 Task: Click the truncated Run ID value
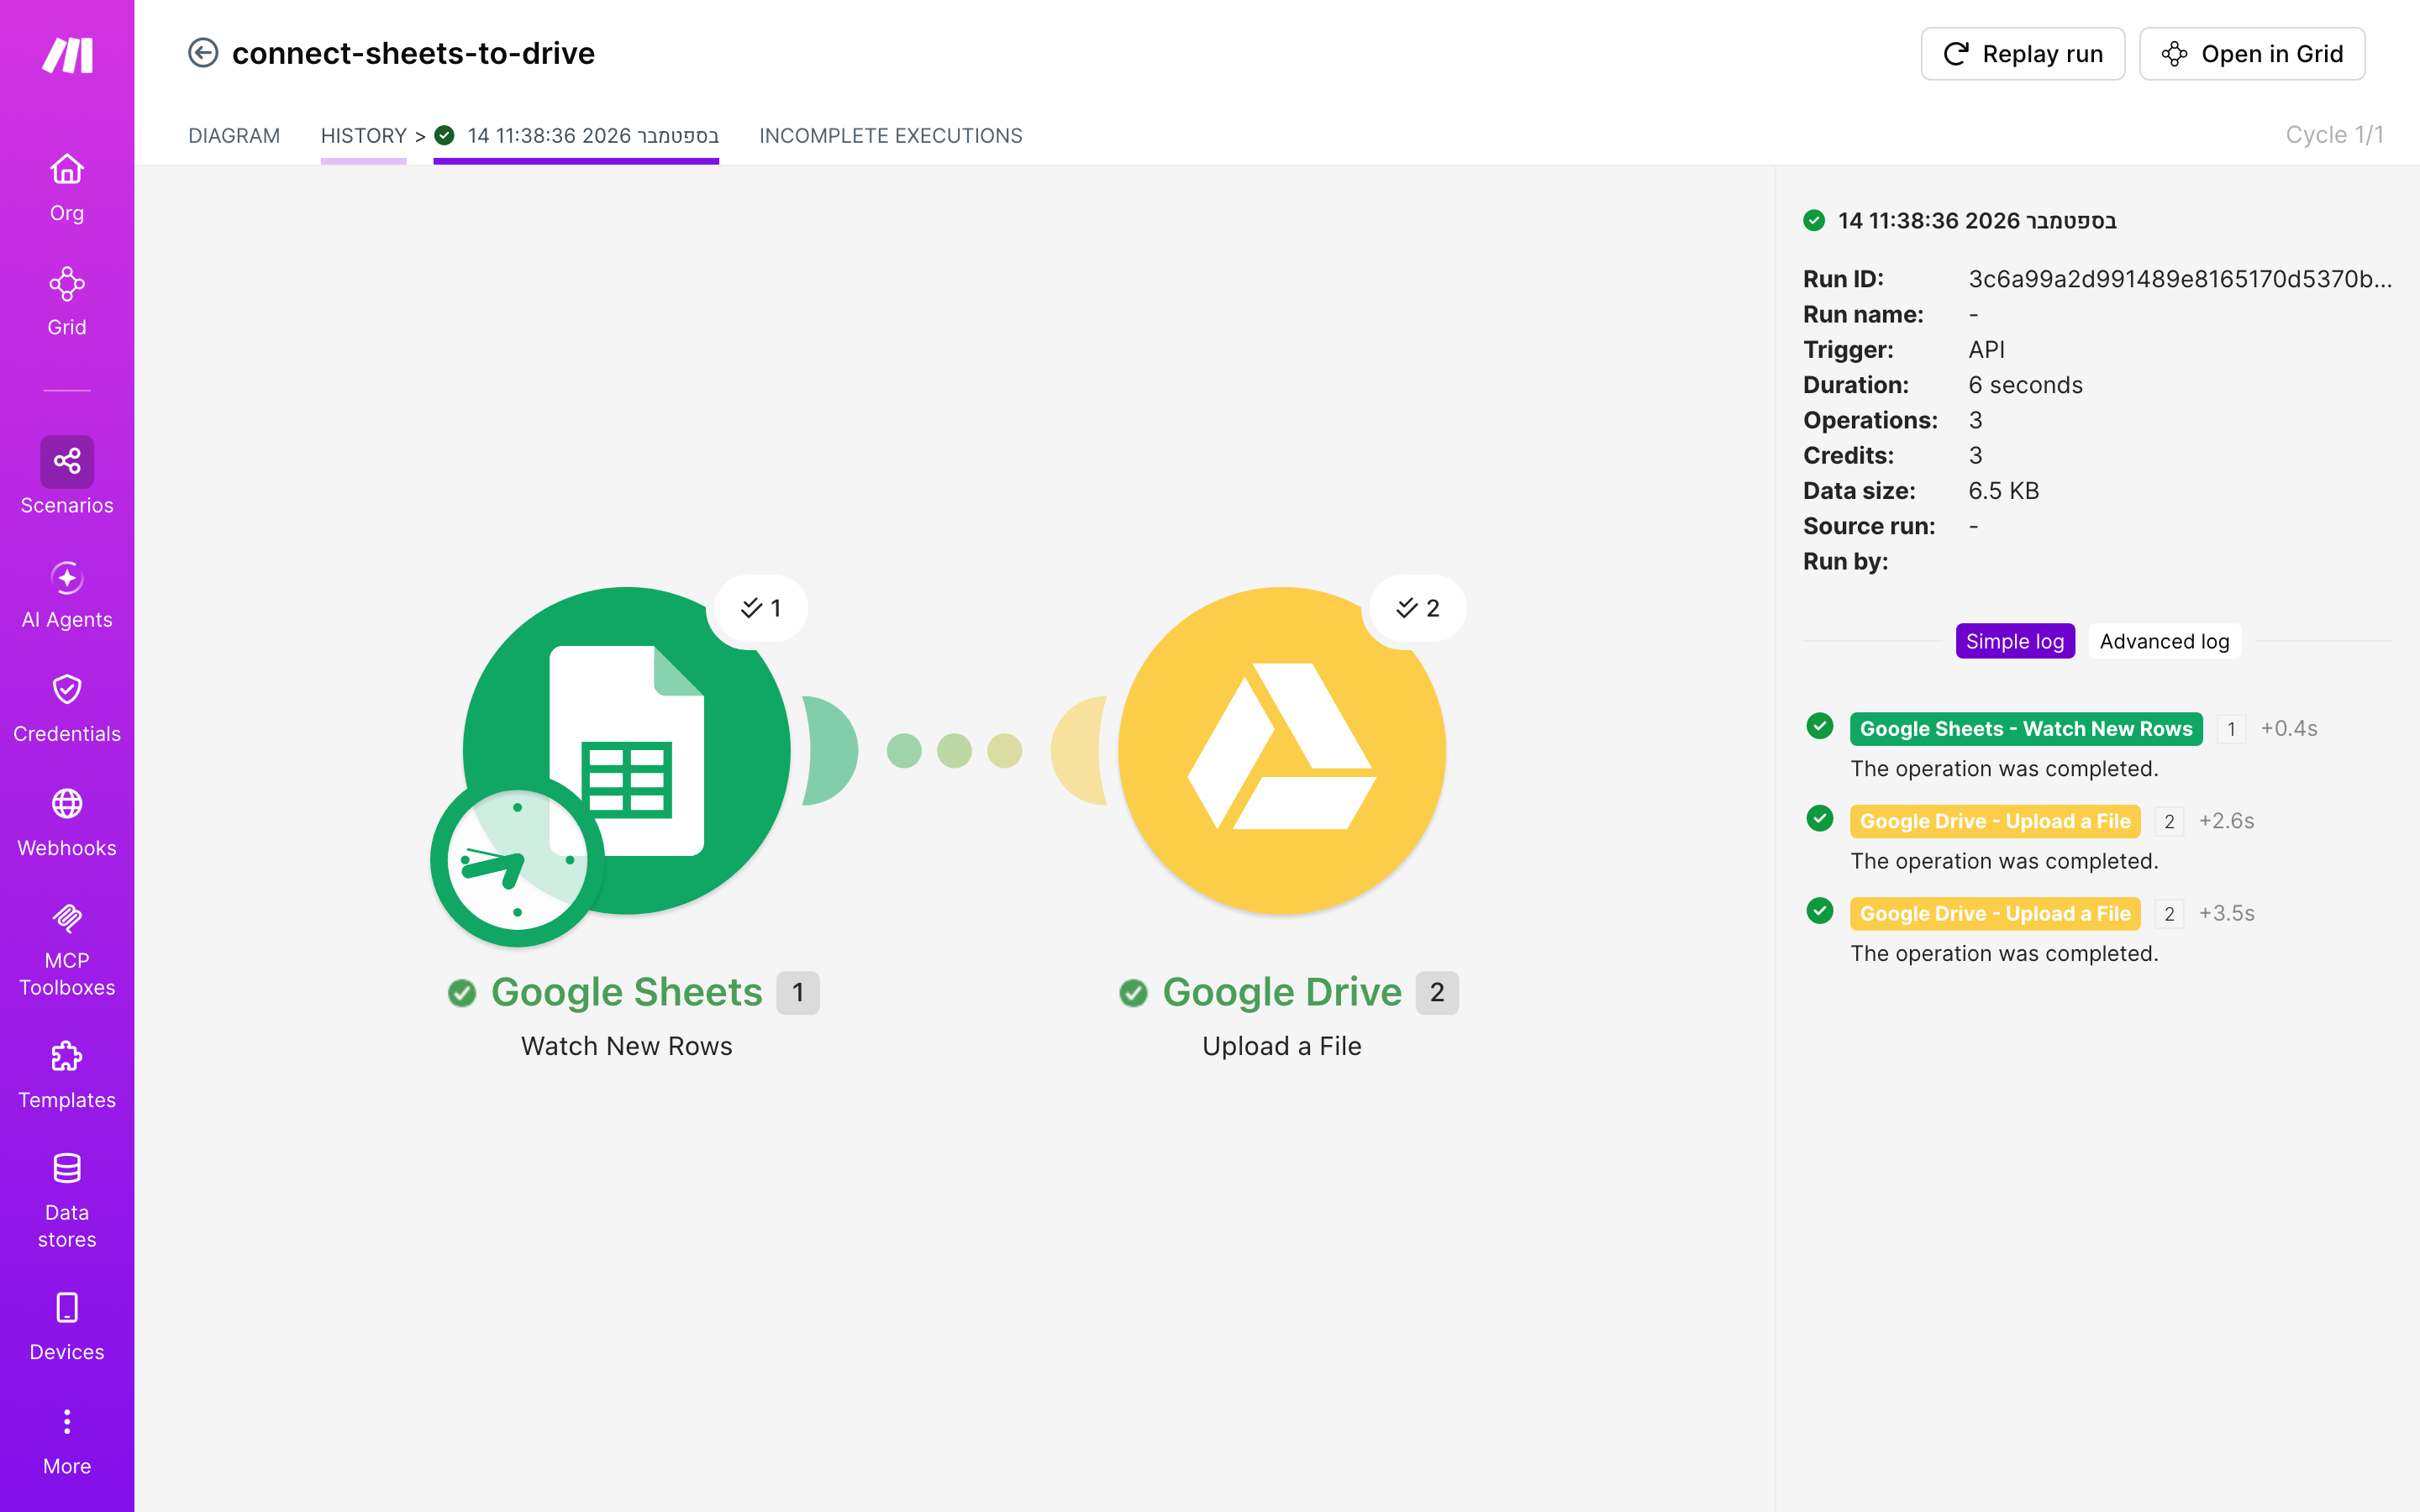(x=2180, y=279)
